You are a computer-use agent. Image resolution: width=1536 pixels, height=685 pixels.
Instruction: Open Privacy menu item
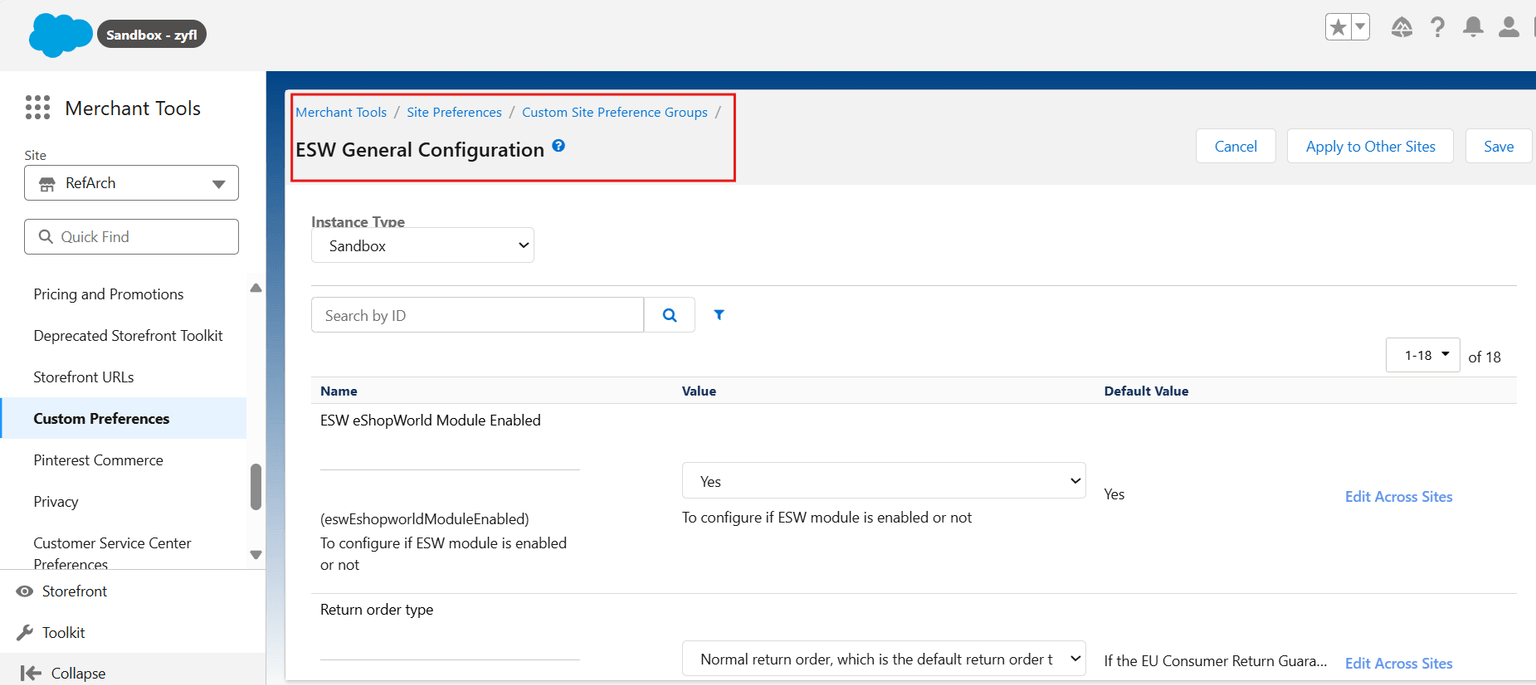(x=55, y=502)
